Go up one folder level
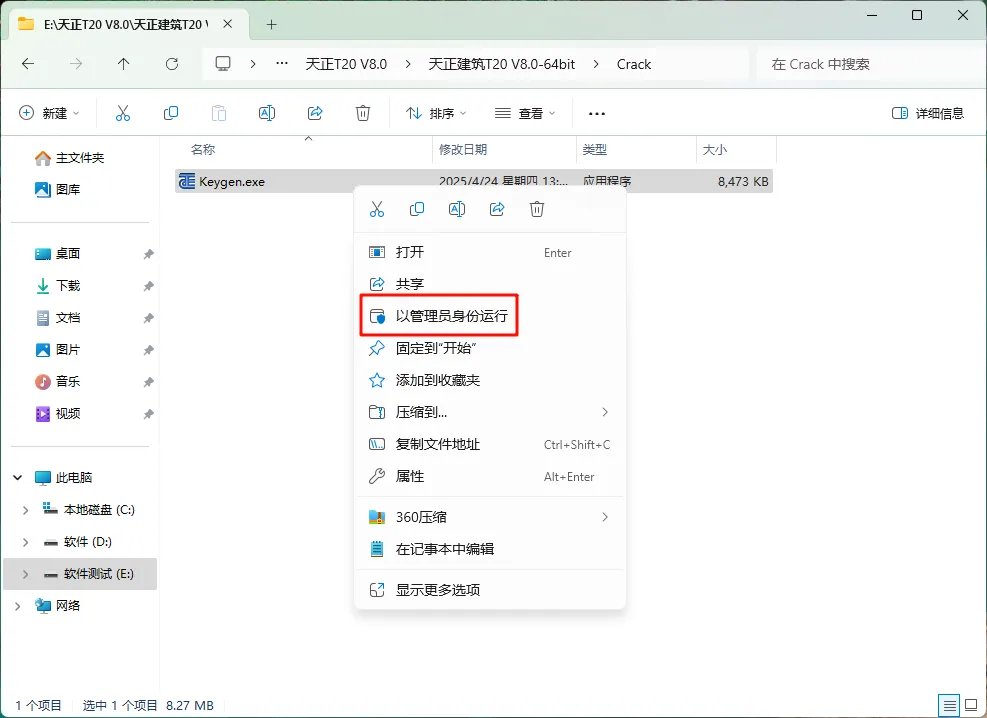Image resolution: width=987 pixels, height=718 pixels. click(x=123, y=64)
